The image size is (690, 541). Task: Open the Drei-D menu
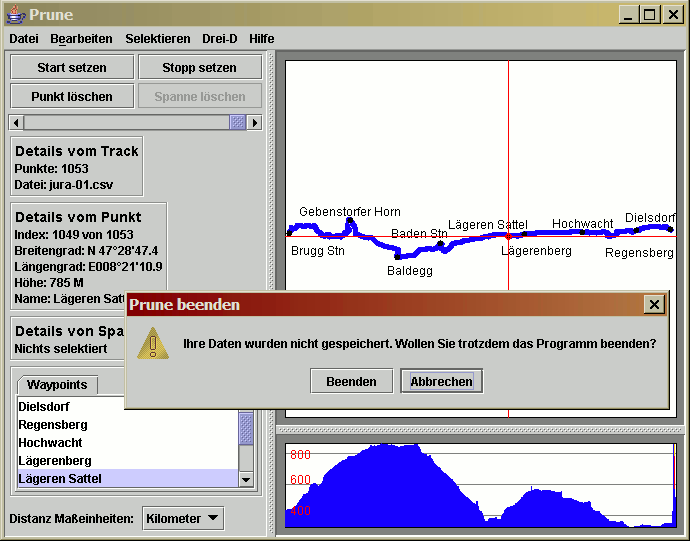point(220,38)
